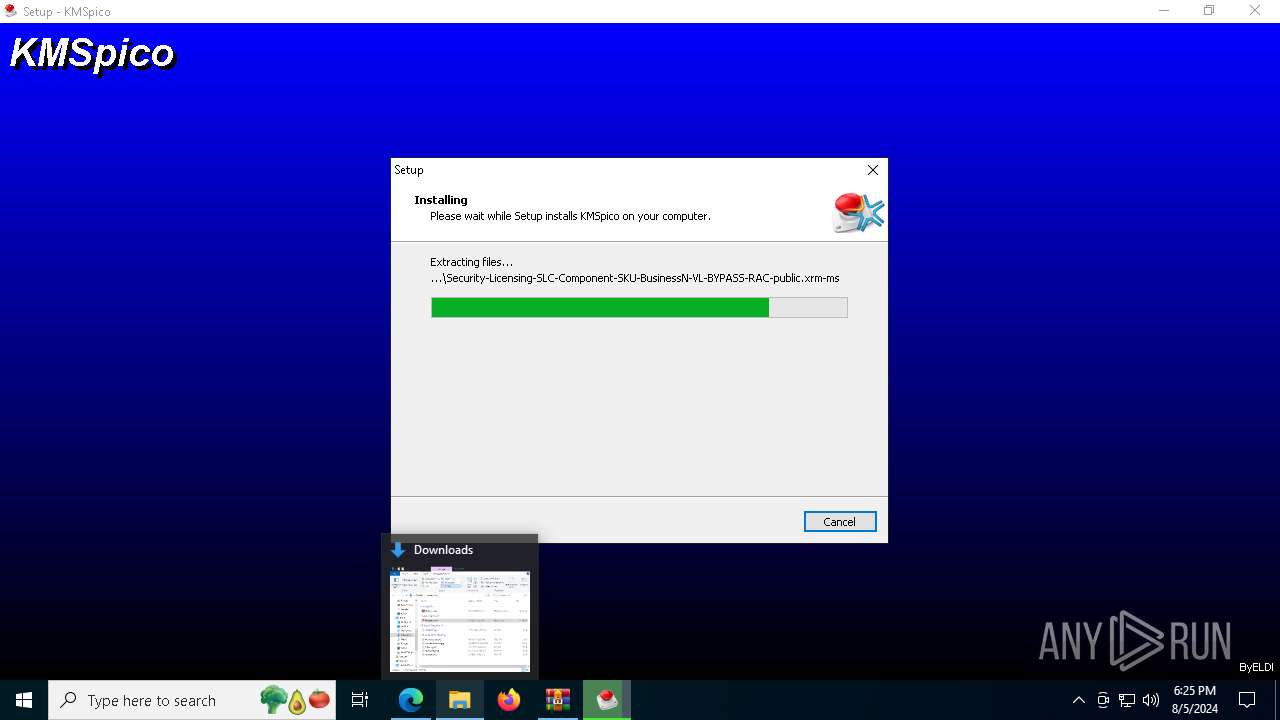Image resolution: width=1280 pixels, height=720 pixels.
Task: Launch Firefox from taskbar
Action: (509, 700)
